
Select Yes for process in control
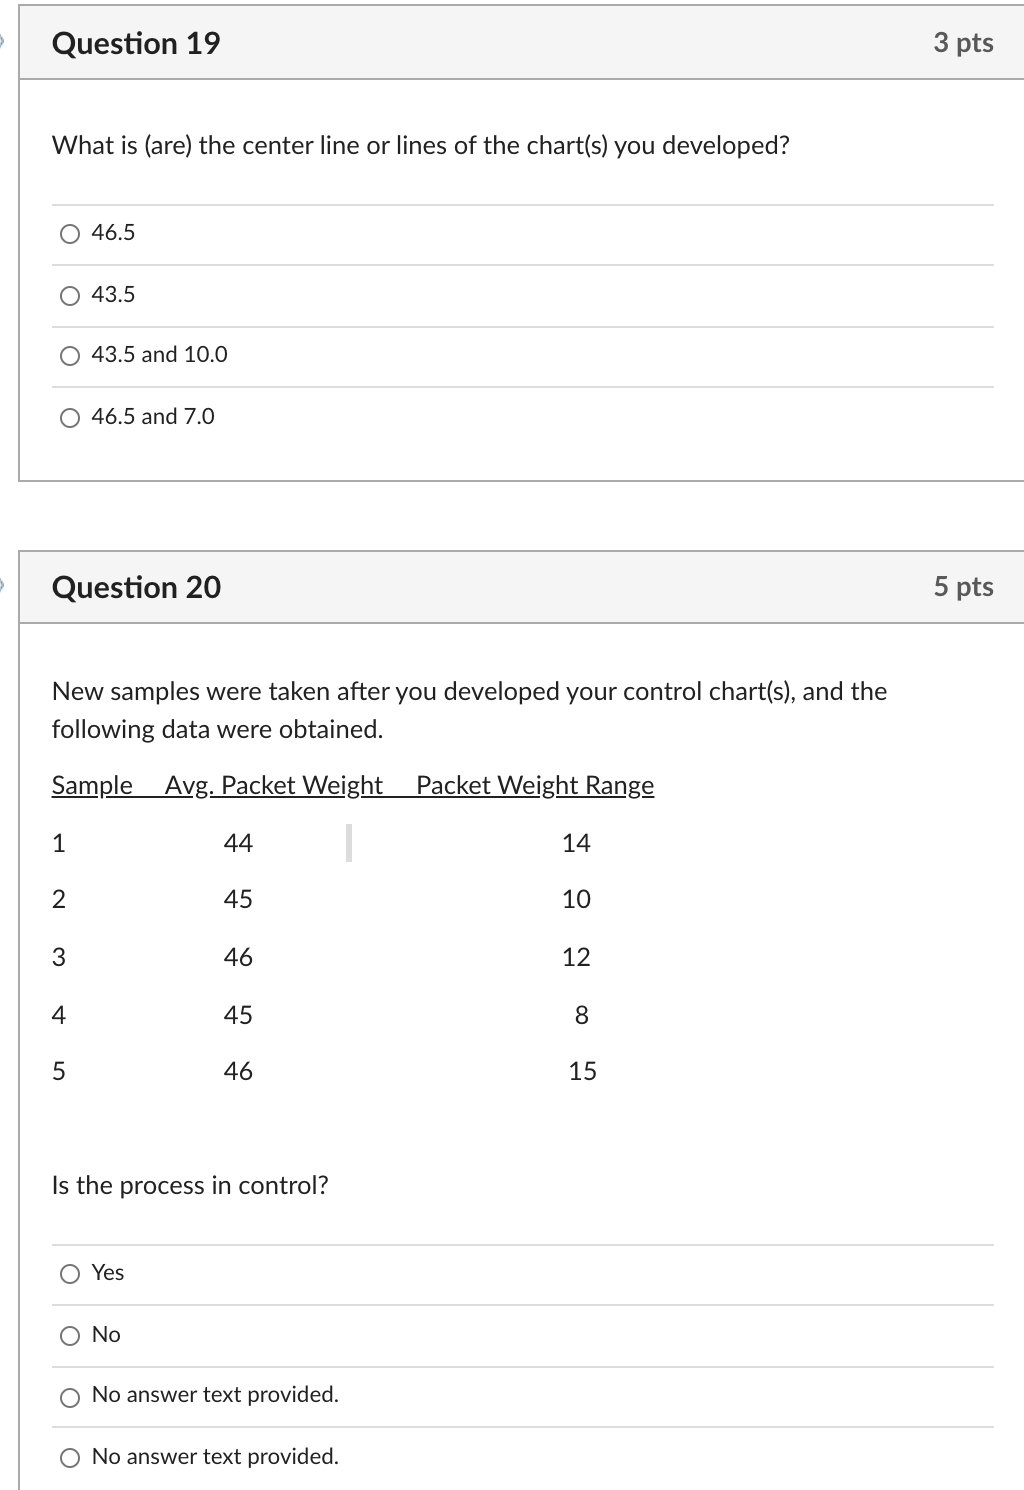pos(69,1273)
